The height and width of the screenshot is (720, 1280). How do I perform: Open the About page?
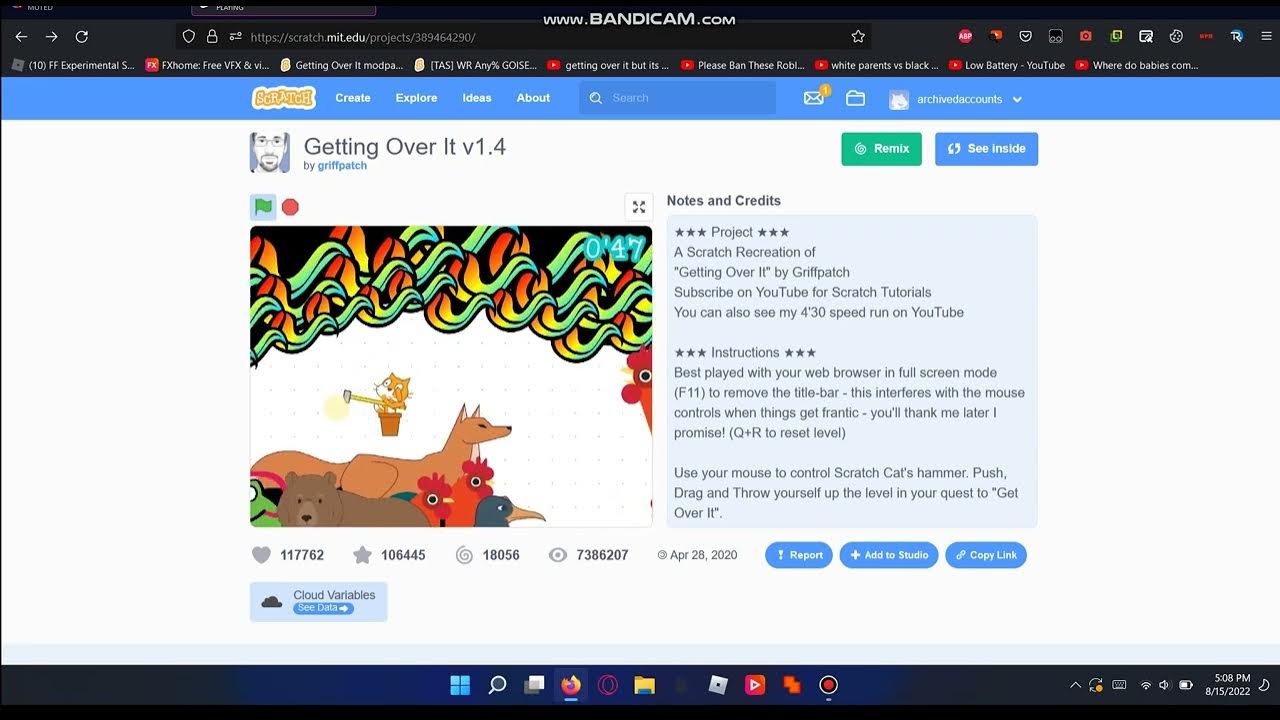(533, 98)
